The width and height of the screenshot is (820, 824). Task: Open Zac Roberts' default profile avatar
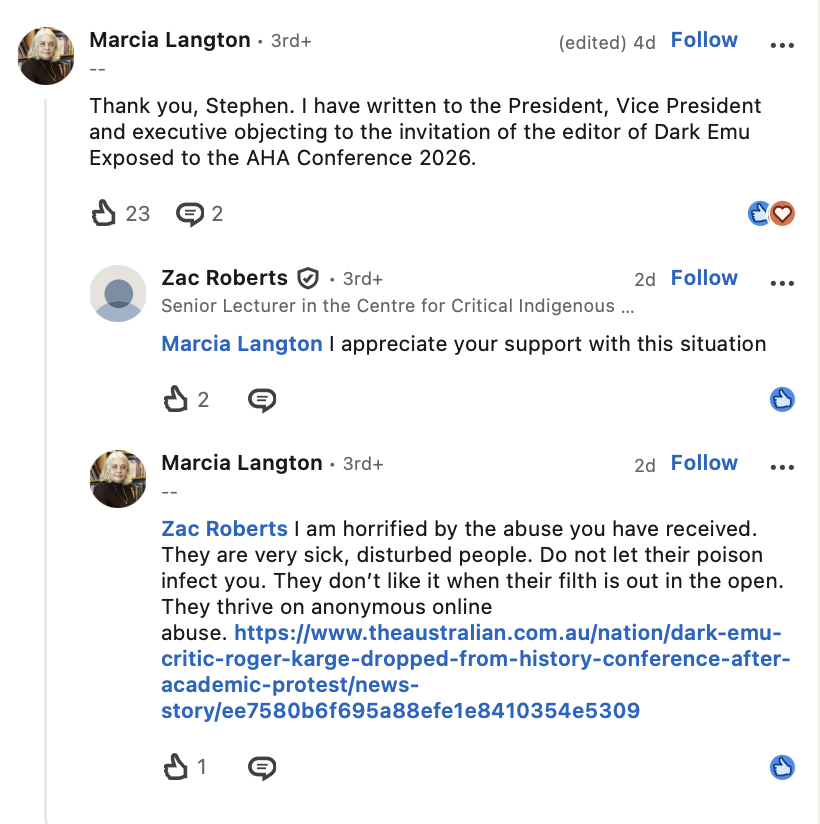point(118,293)
